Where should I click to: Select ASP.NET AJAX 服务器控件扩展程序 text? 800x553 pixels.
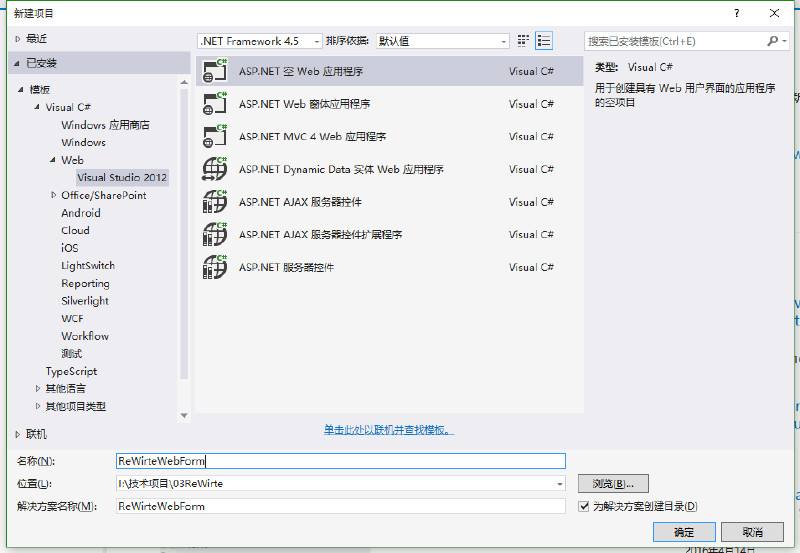tap(320, 235)
